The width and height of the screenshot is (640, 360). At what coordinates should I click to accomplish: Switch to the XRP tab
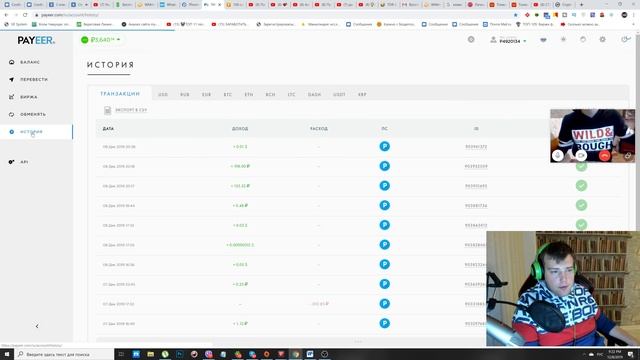click(362, 95)
